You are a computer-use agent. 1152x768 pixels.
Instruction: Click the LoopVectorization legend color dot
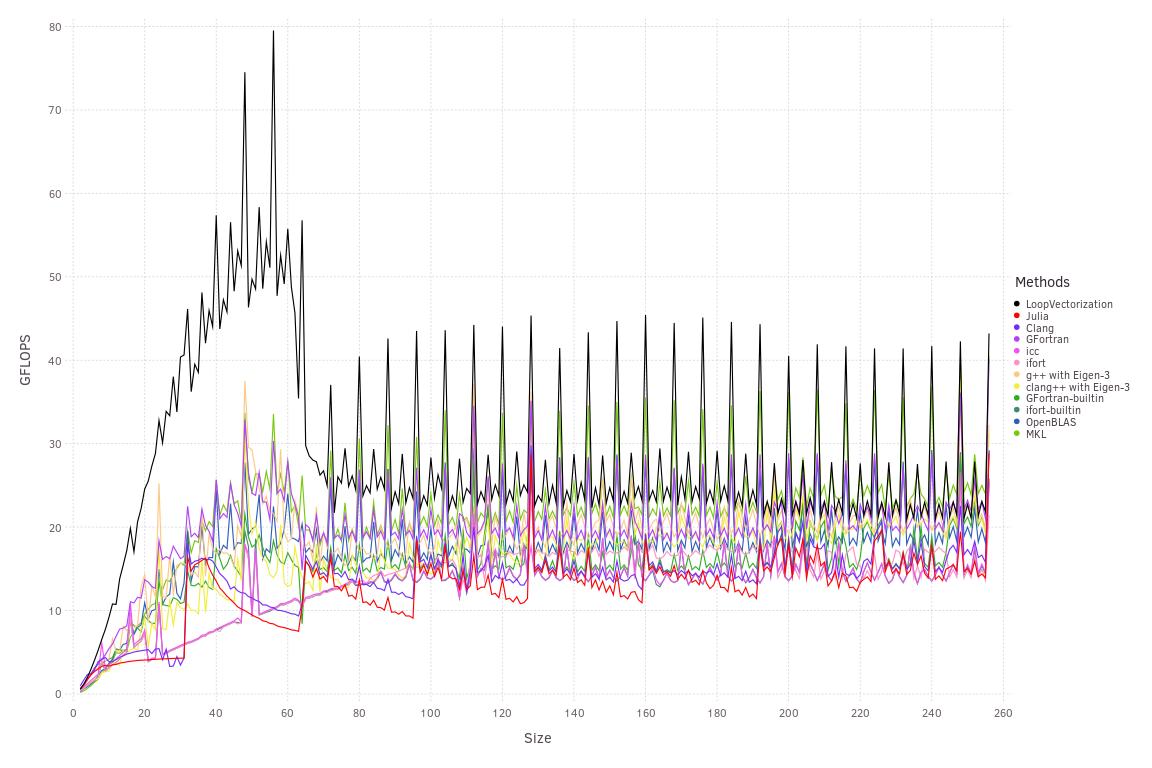tap(1016, 304)
